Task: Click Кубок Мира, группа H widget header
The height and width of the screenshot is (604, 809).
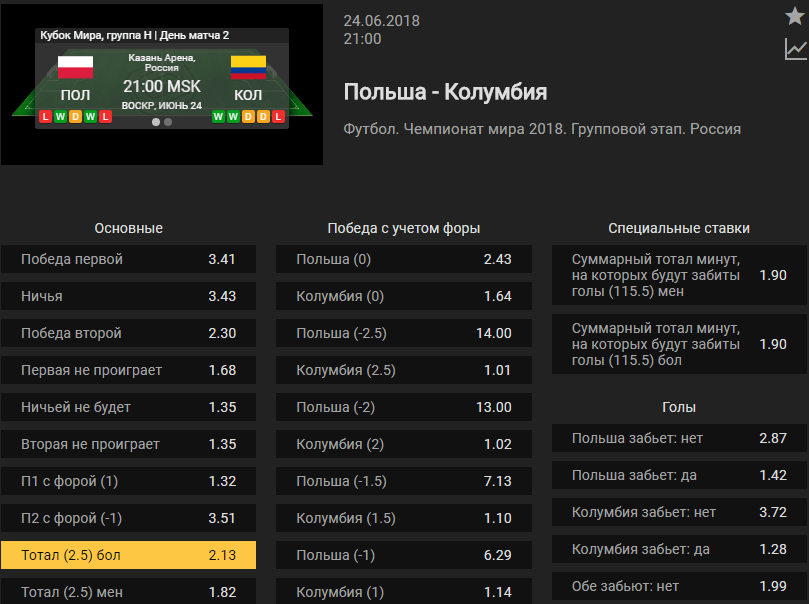Action: pos(135,35)
